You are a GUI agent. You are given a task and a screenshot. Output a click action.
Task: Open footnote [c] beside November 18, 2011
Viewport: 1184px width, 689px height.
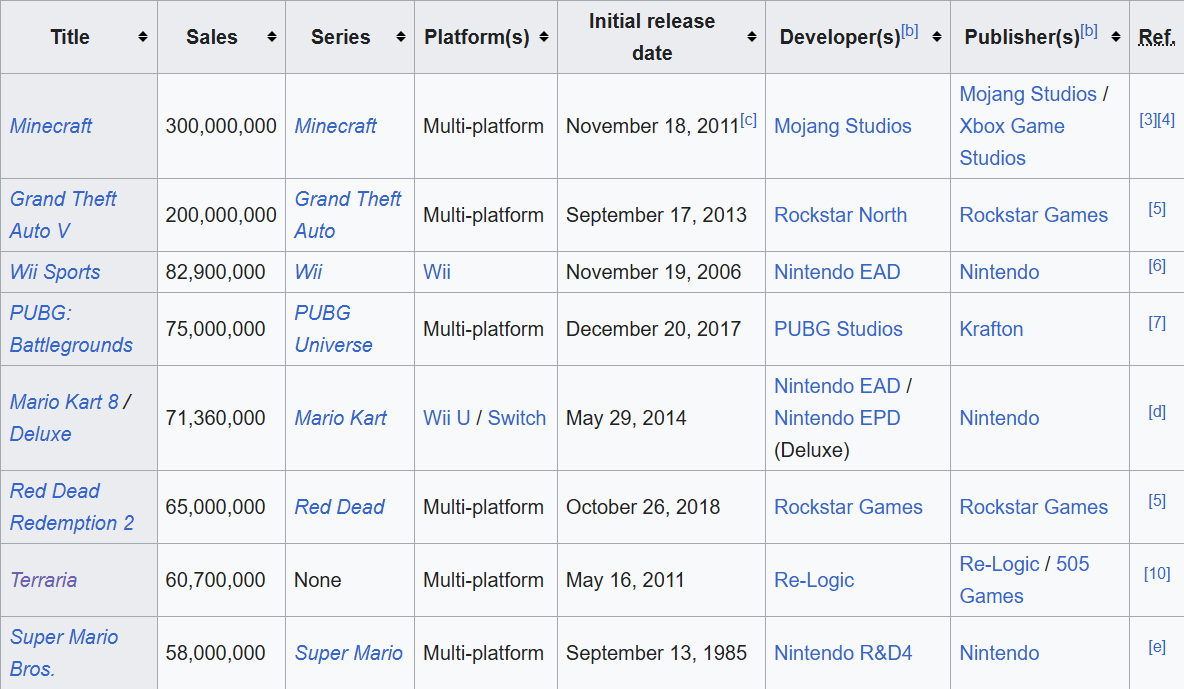(748, 119)
